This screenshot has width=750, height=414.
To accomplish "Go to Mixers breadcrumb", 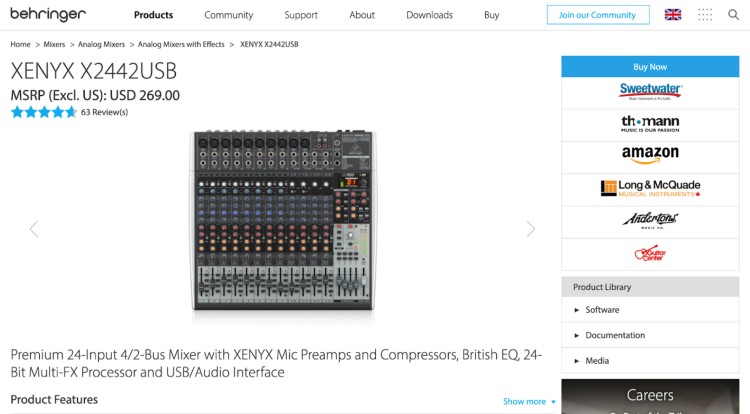I will click(x=54, y=44).
